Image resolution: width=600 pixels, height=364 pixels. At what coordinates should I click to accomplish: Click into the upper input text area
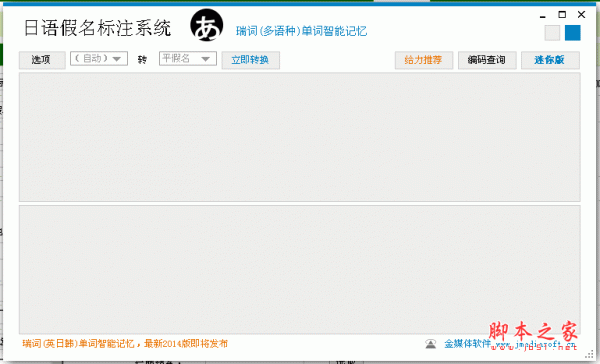click(x=300, y=137)
